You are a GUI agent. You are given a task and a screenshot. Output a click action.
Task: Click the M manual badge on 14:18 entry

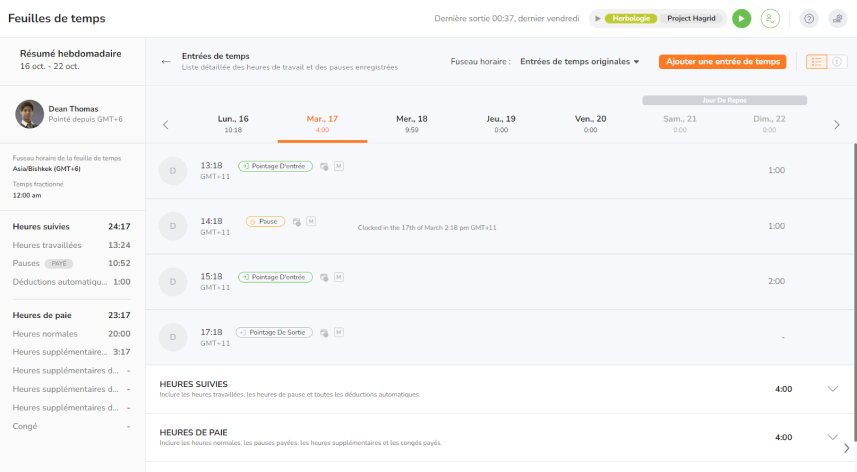coord(311,221)
